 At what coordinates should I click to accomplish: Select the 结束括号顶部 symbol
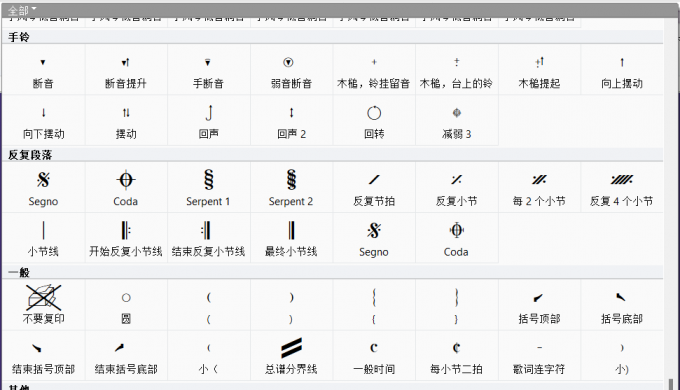[x=43, y=356]
